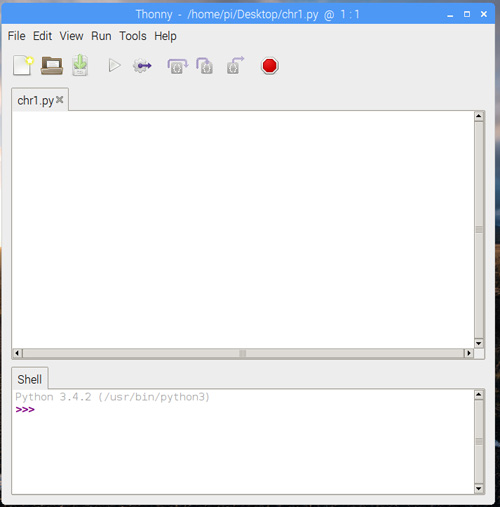Open the Tools menu

(x=133, y=36)
